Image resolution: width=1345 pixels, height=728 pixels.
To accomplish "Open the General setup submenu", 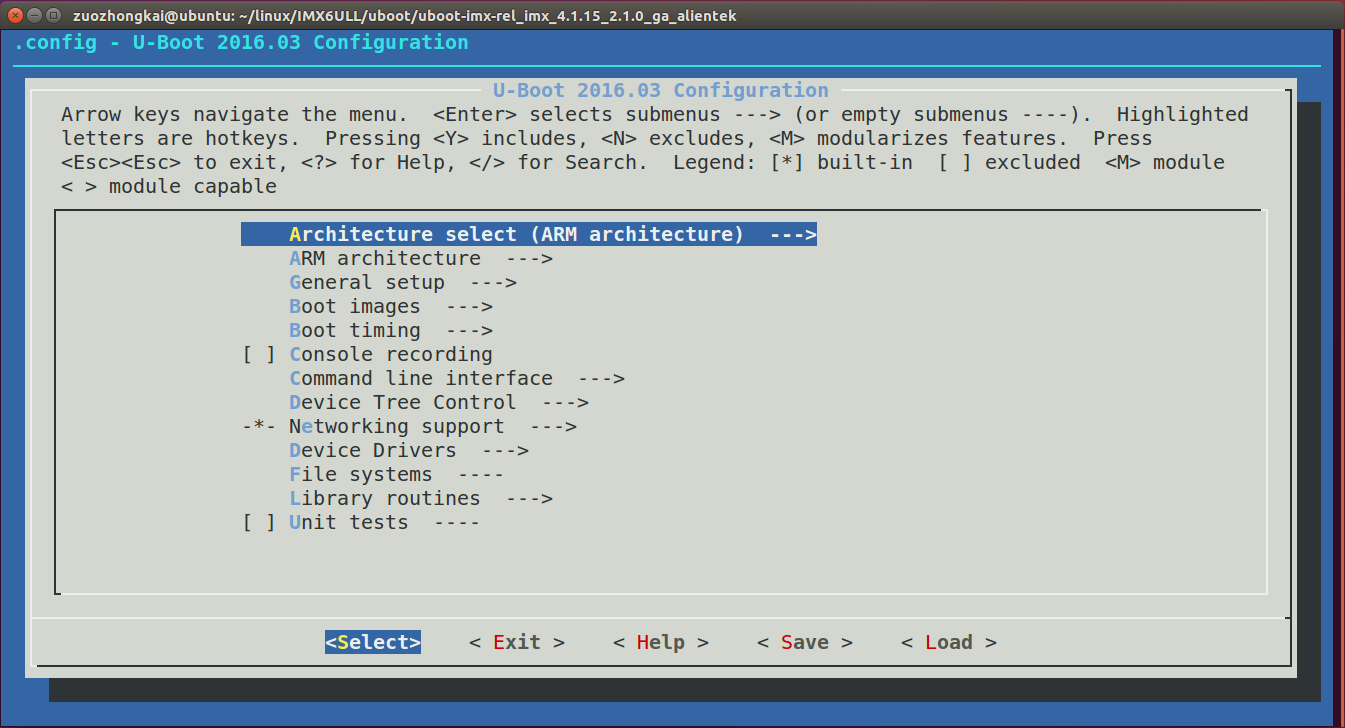I will pyautogui.click(x=403, y=282).
